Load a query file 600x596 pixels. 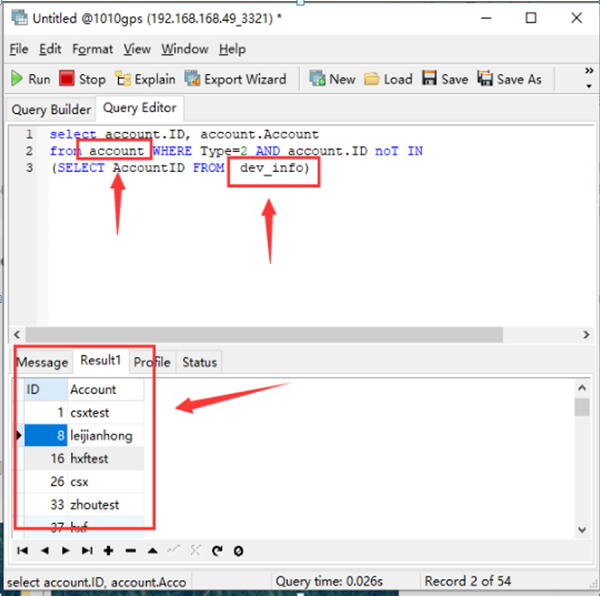point(388,79)
